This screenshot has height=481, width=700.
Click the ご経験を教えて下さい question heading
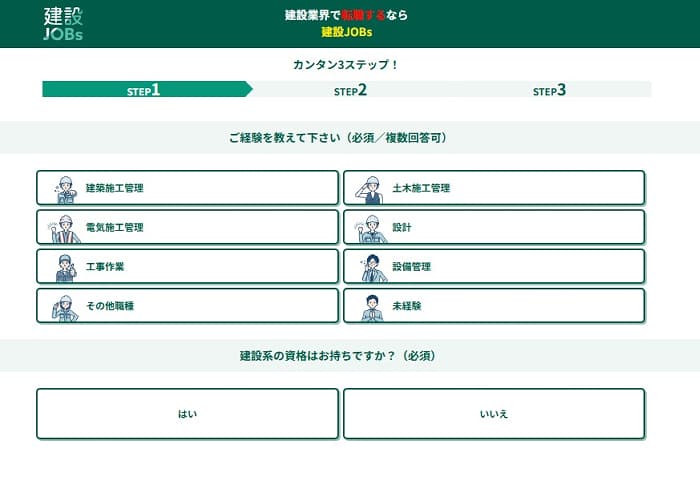pyautogui.click(x=338, y=138)
